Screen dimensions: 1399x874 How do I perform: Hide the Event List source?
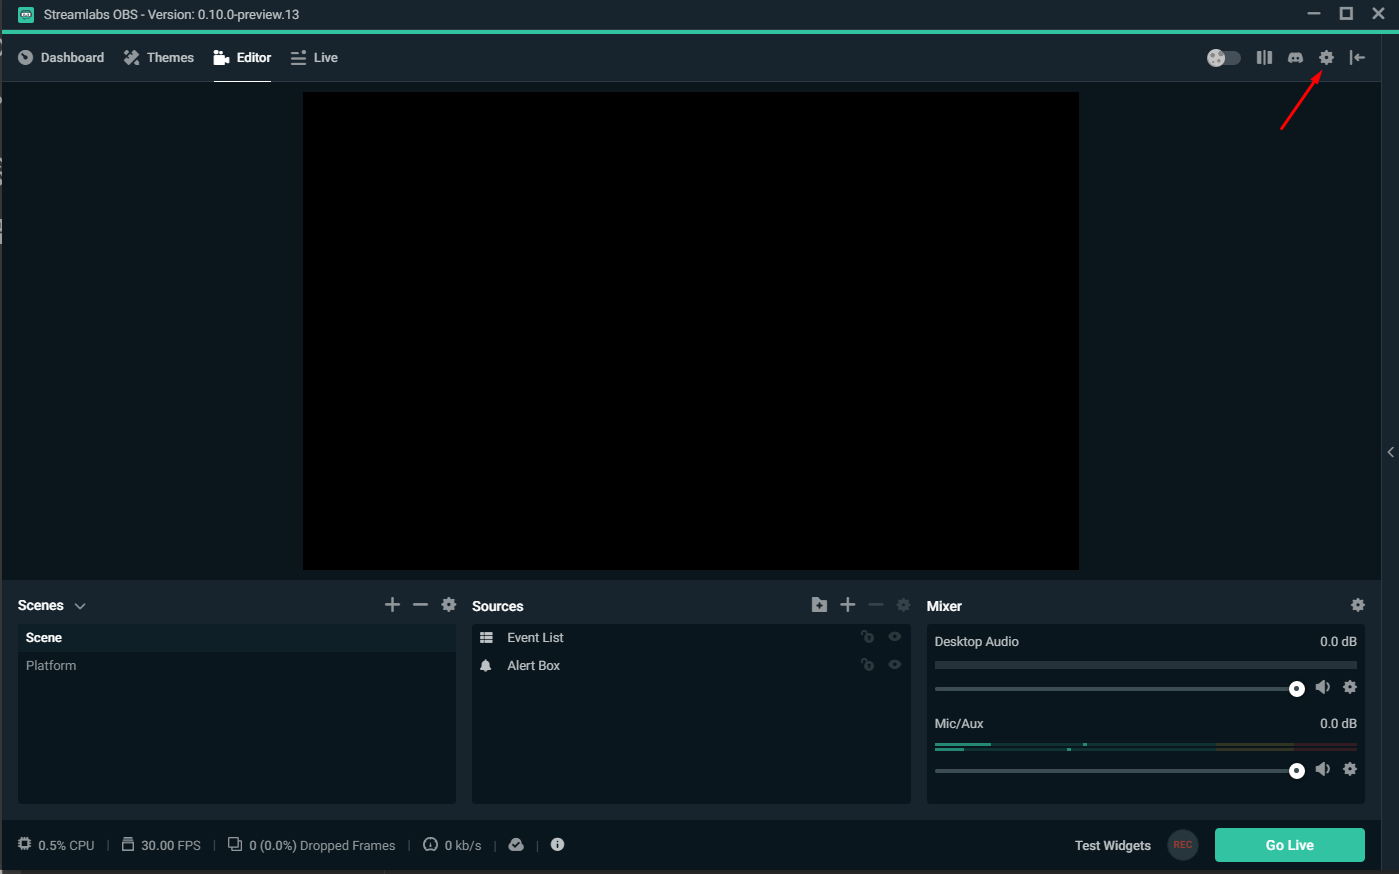(895, 637)
